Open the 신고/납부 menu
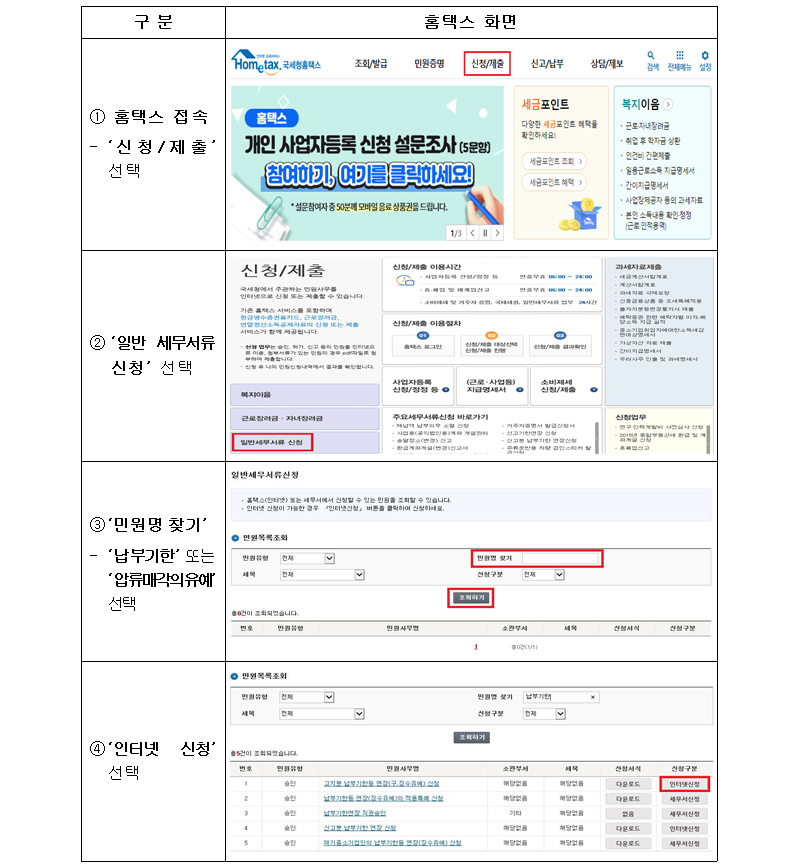800x868 pixels. [547, 64]
